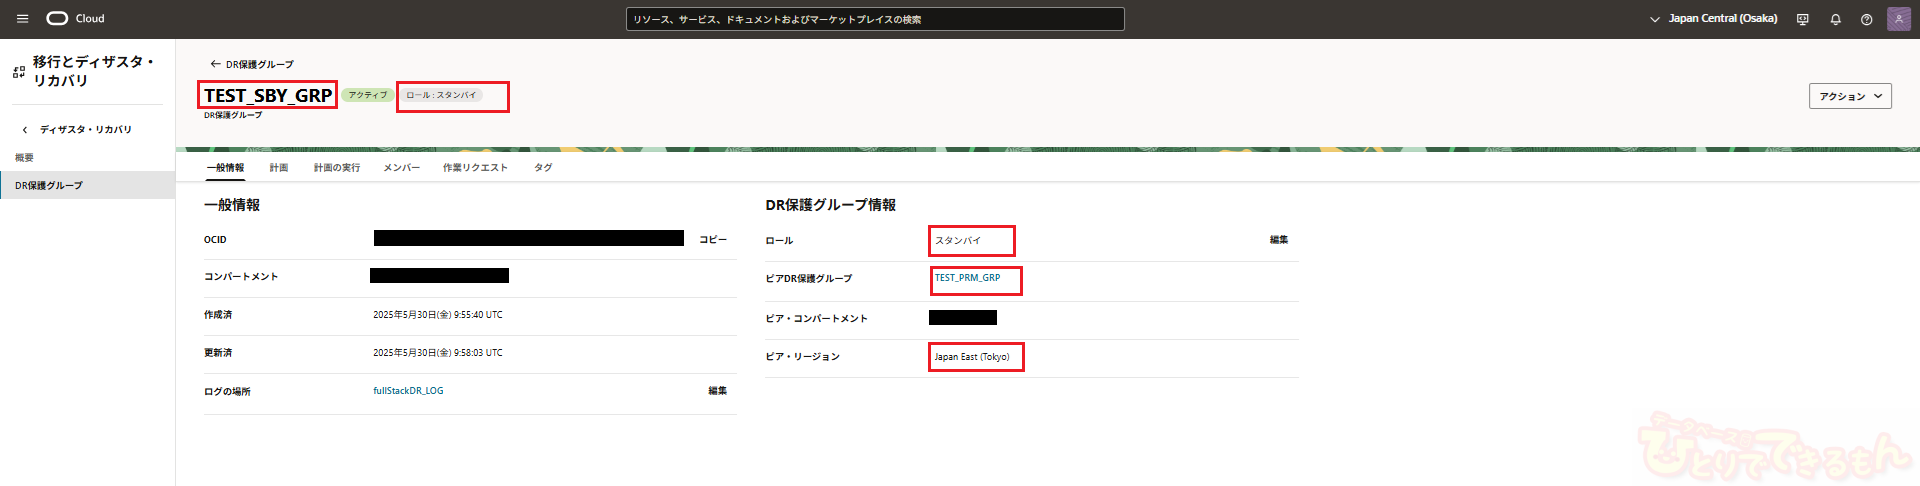Open the 作業リクエスト tab
Viewport: 1920px width, 486px height.
[475, 168]
